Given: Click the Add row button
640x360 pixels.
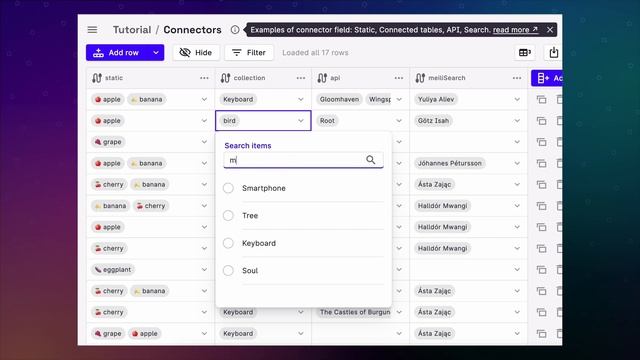Looking at the screenshot, I should pyautogui.click(x=117, y=53).
